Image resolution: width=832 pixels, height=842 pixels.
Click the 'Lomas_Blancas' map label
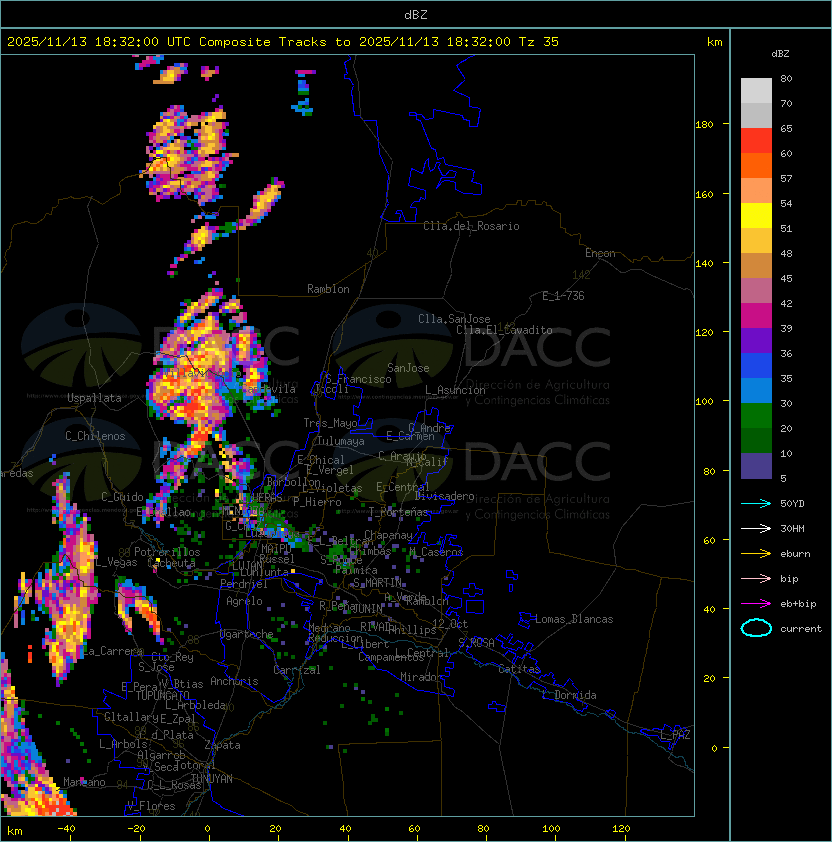click(574, 619)
